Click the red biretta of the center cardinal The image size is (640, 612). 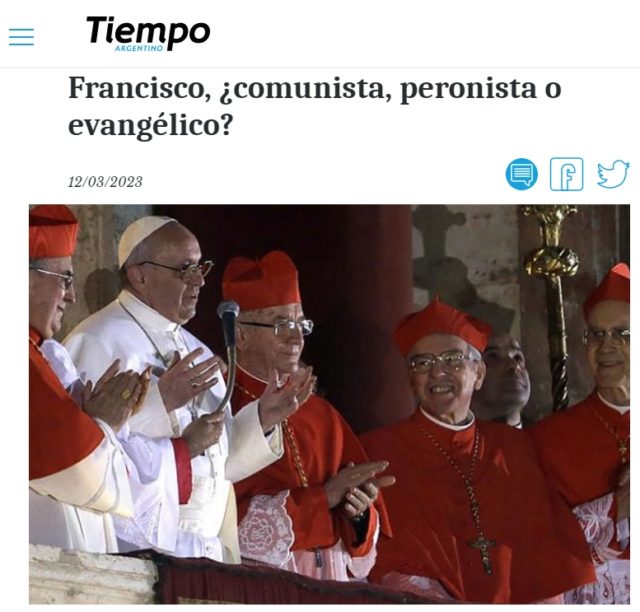[261, 280]
